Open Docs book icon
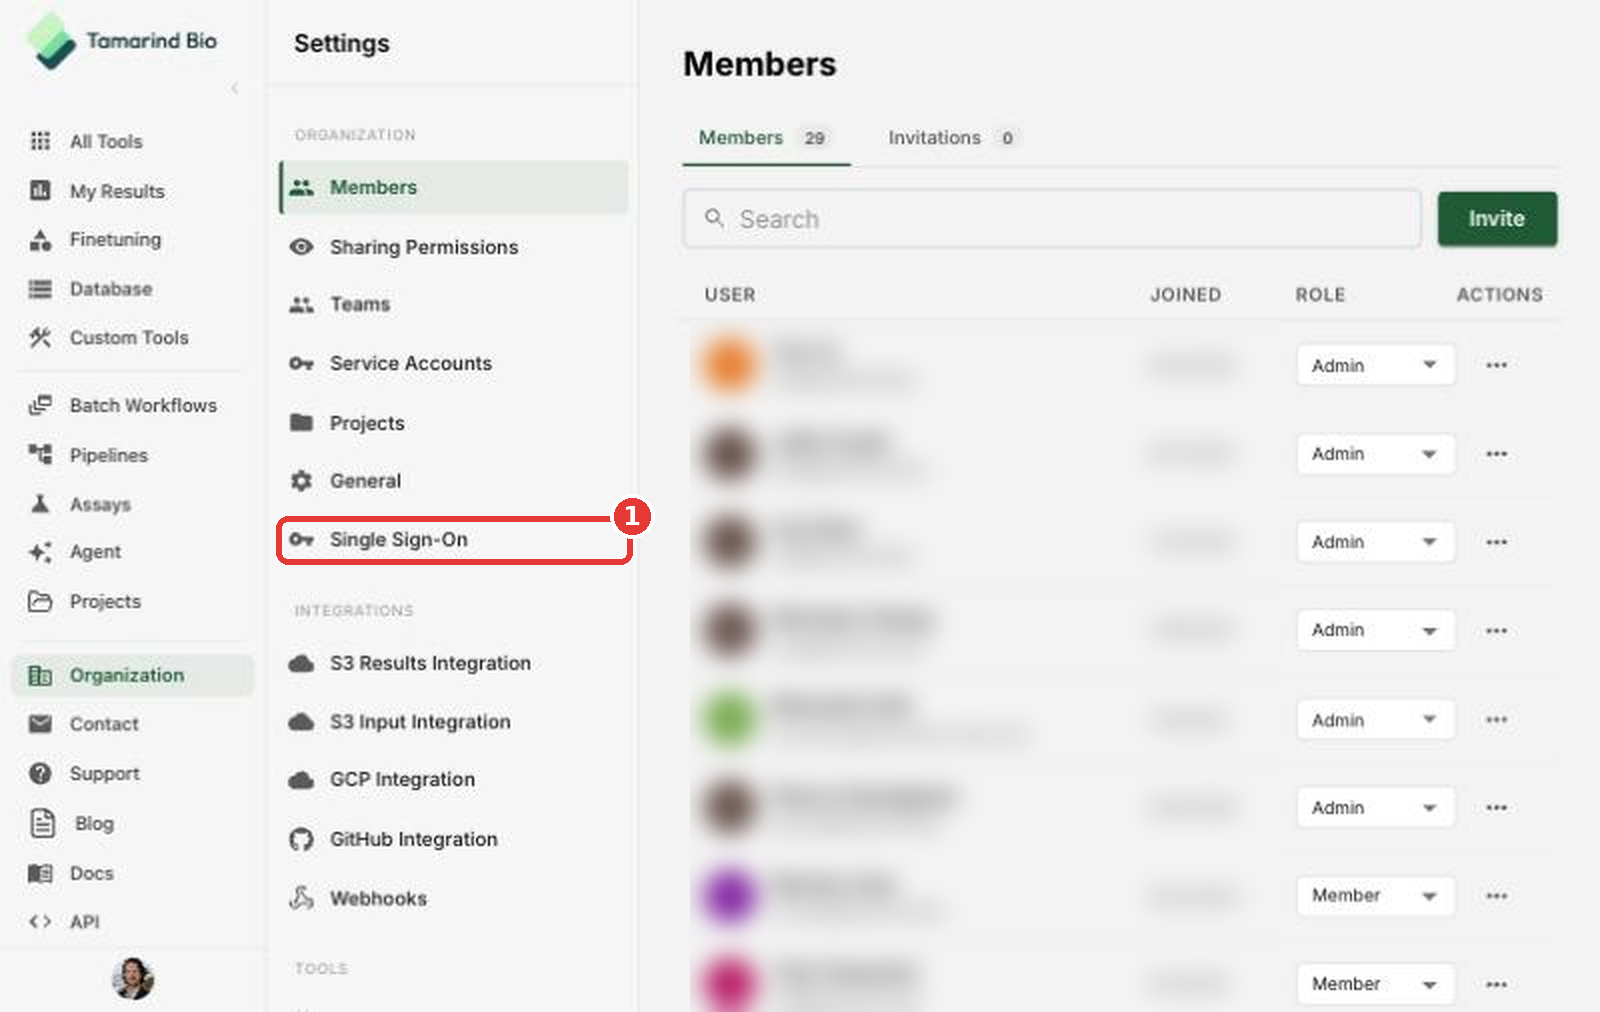Image resolution: width=1600 pixels, height=1012 pixels. pyautogui.click(x=40, y=873)
